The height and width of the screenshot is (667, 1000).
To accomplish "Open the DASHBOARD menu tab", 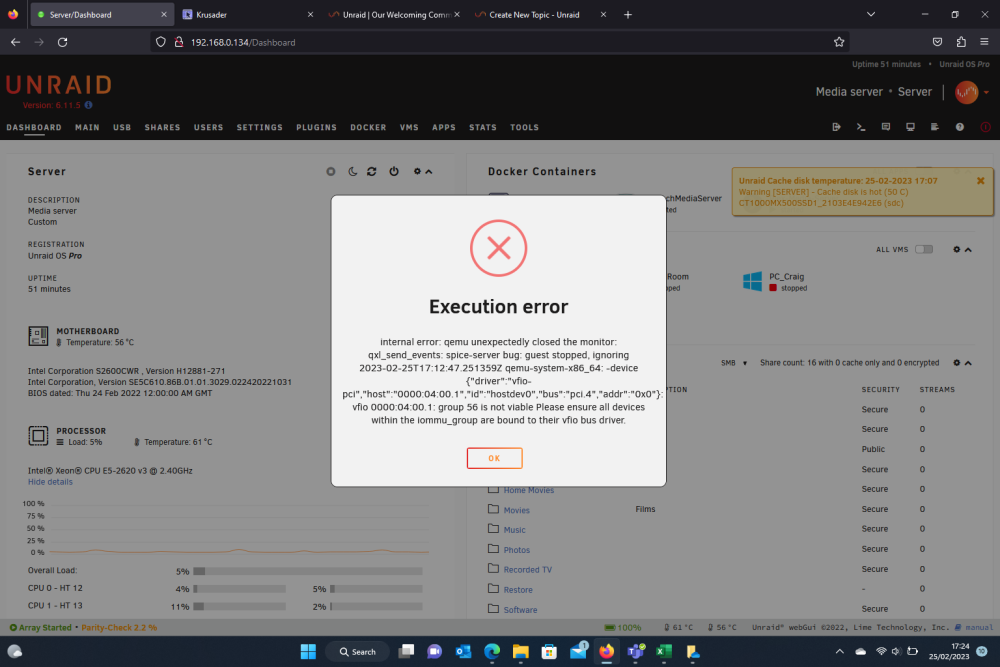I will coord(34,128).
